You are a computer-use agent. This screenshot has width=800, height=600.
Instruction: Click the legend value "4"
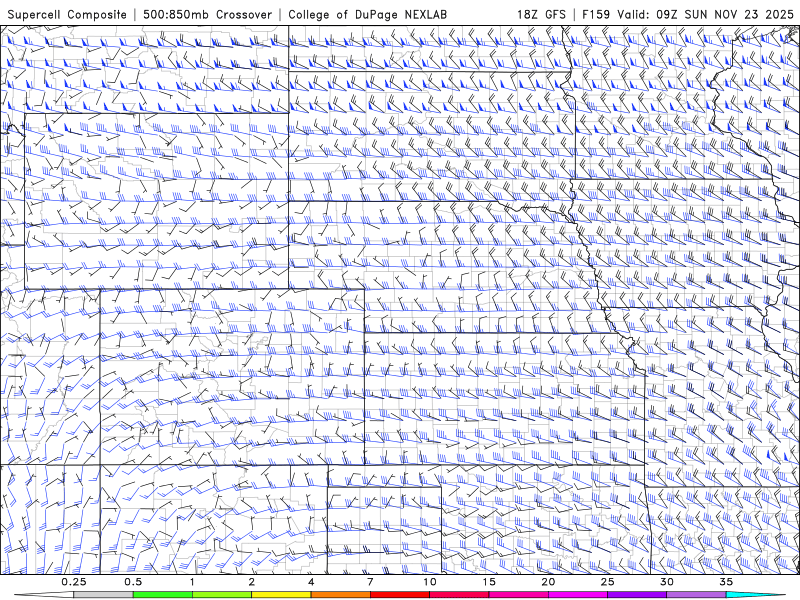pos(311,582)
